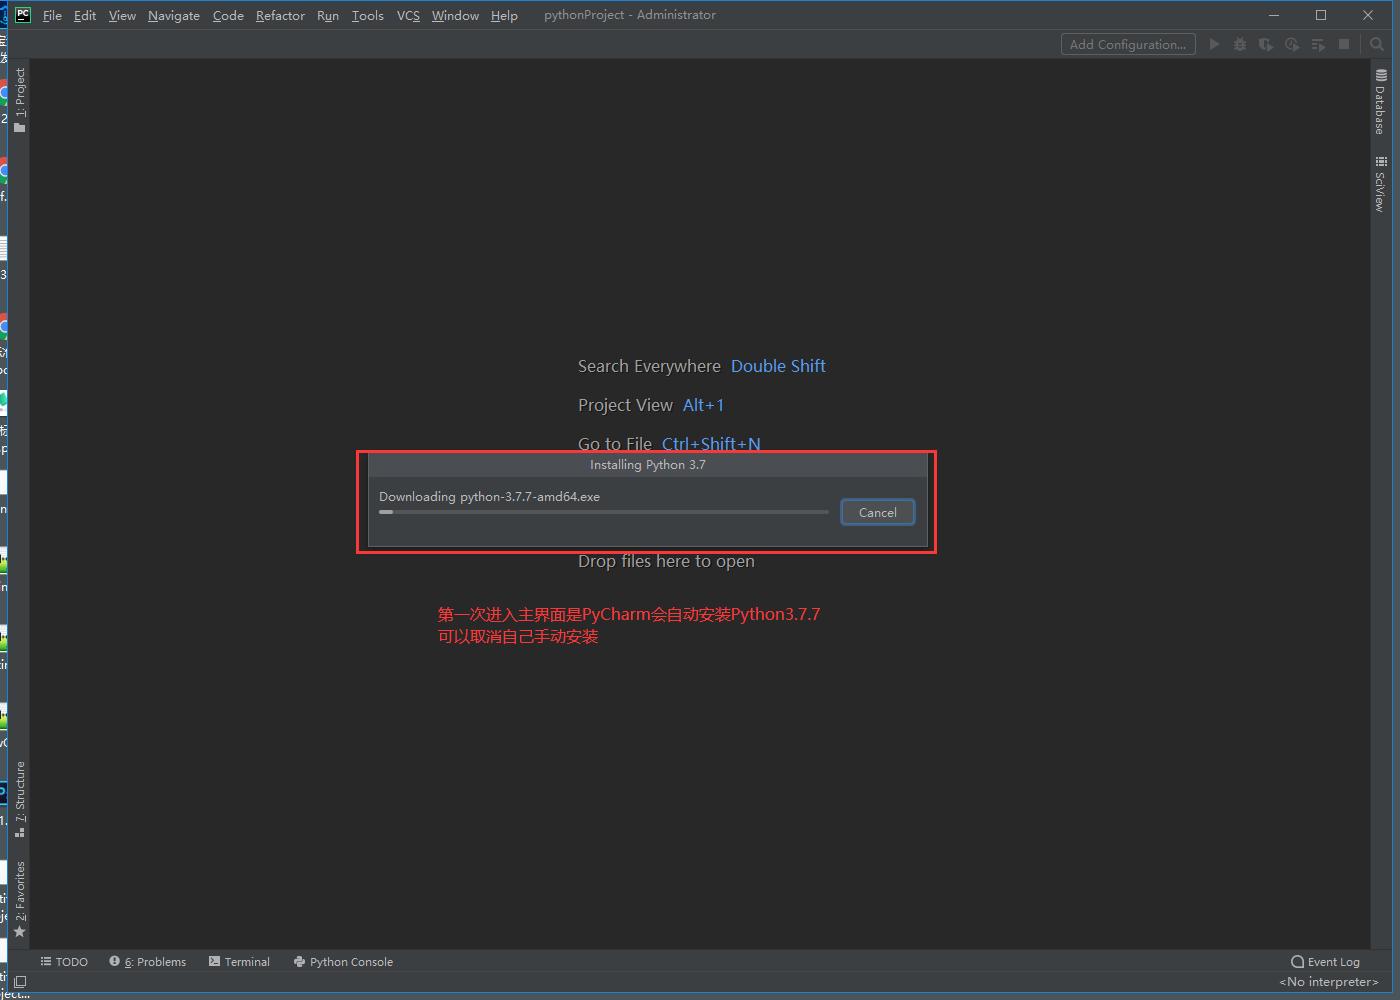The image size is (1400, 1000).
Task: Click the Run with Coverage icon
Action: [x=1266, y=44]
